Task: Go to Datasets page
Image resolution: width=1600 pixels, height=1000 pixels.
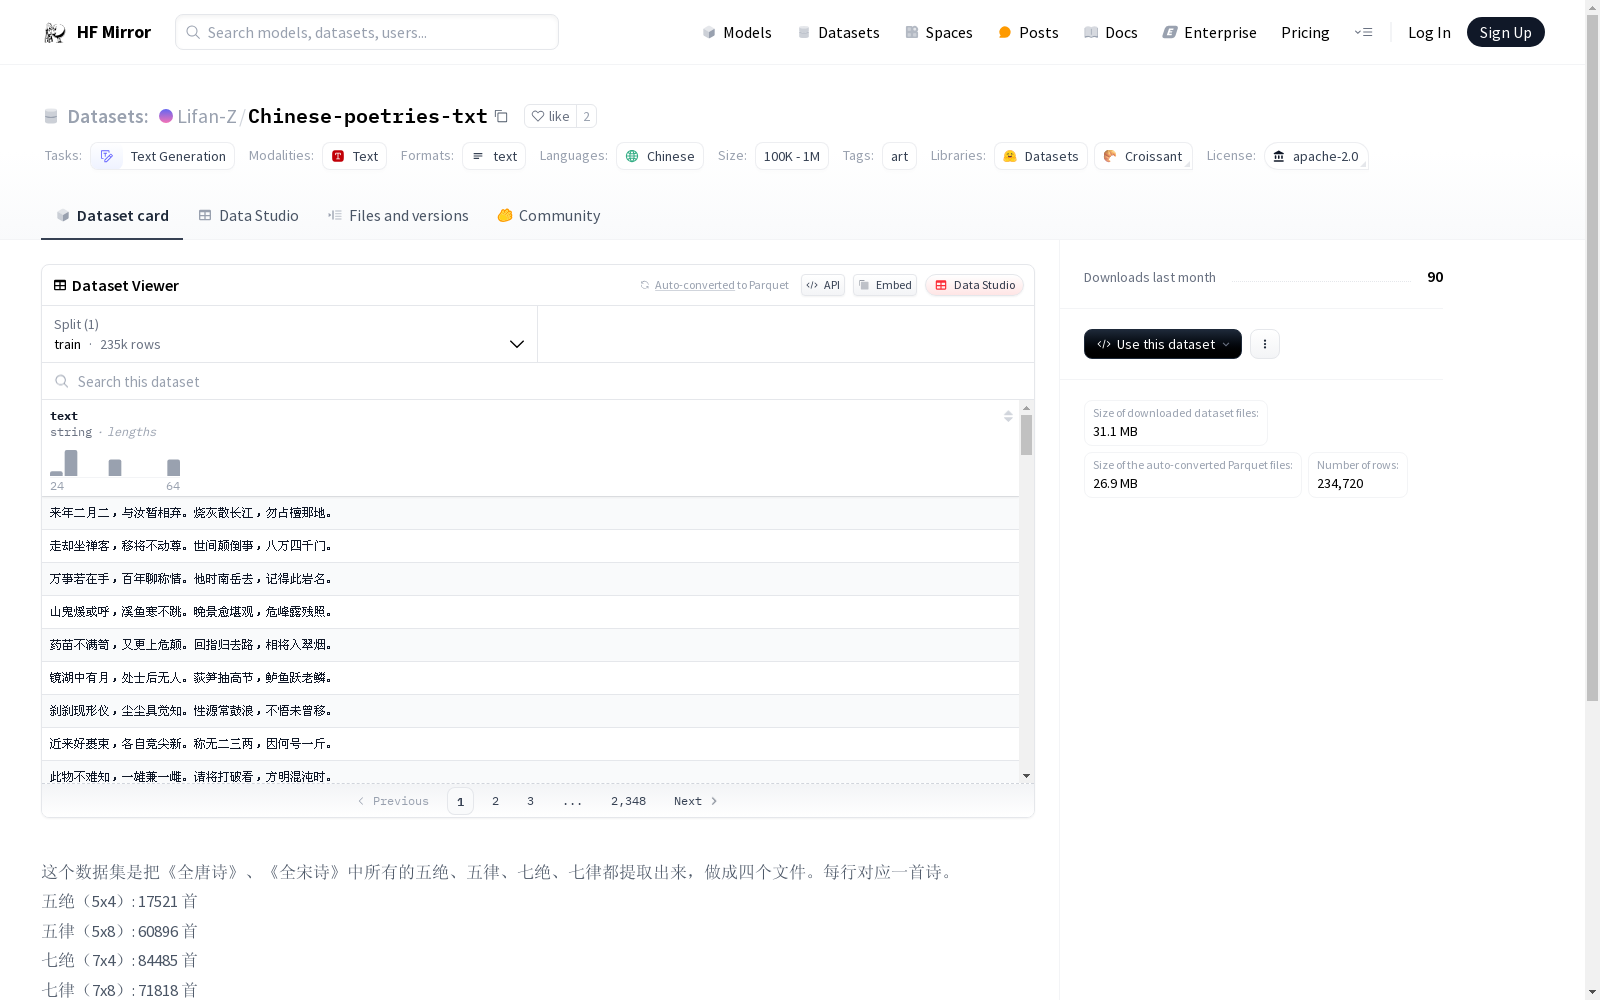Action: 838,32
